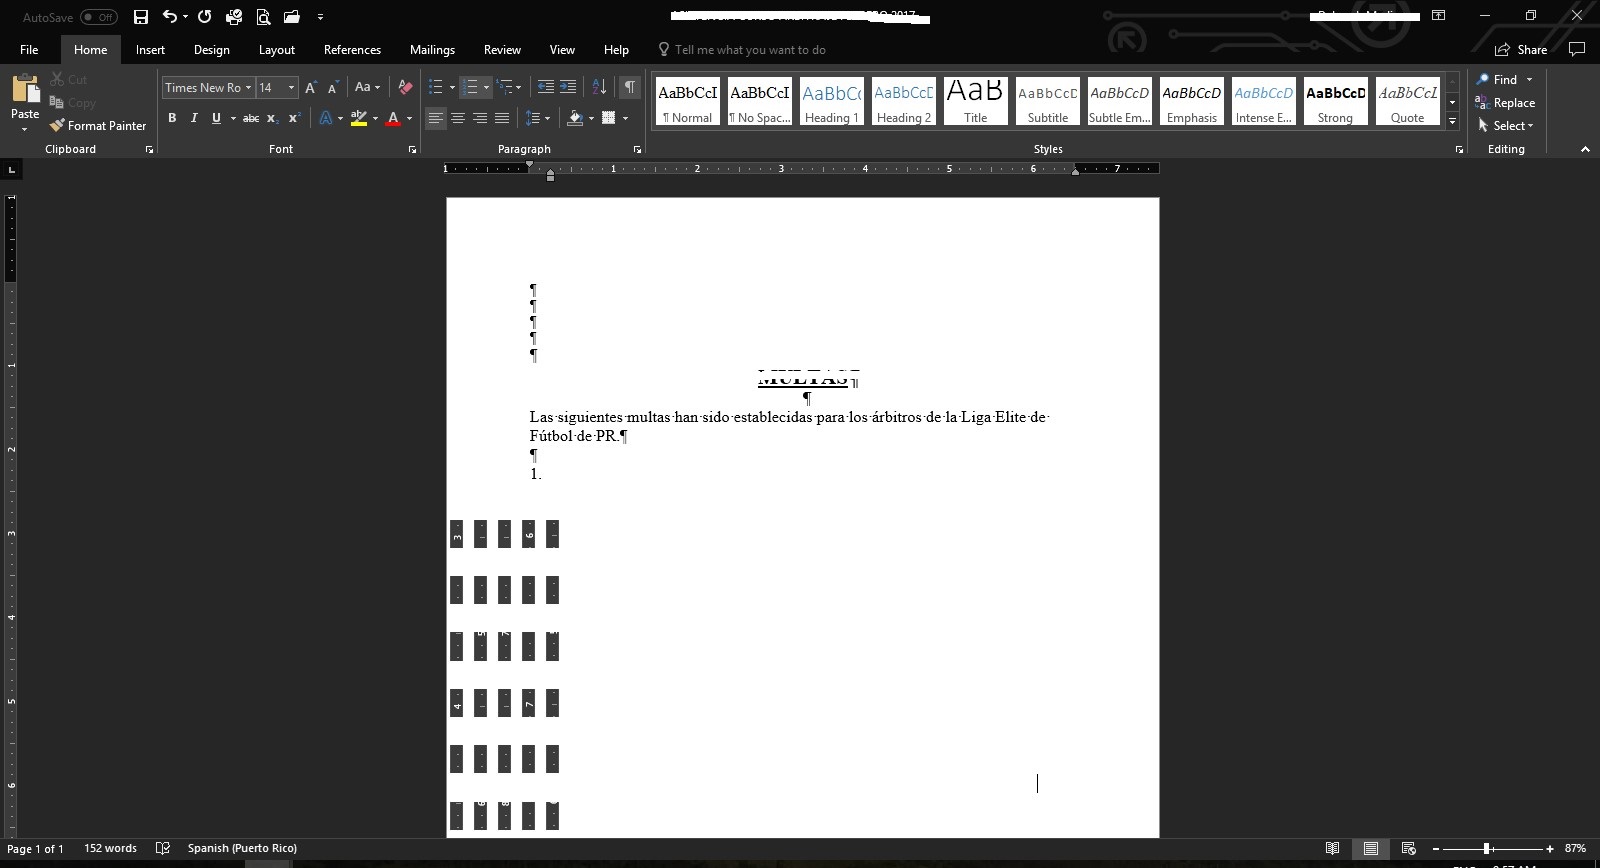This screenshot has height=868, width=1600.
Task: Switch to the Insert tab
Action: [150, 49]
